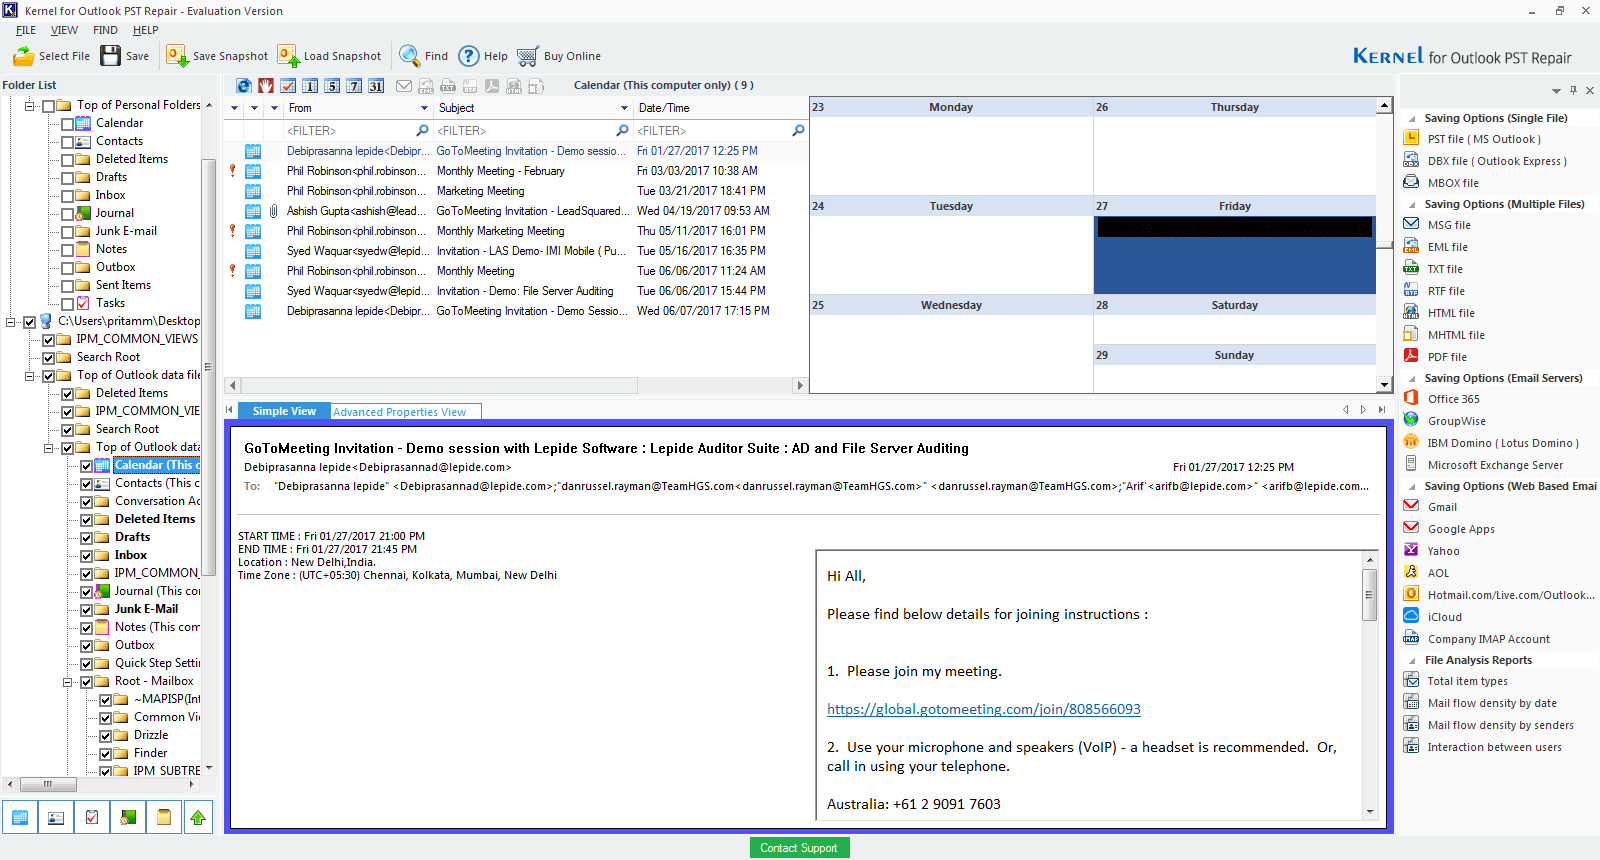Viewport: 1600px width, 860px height.
Task: Click the journal icon at bottom panel
Action: pos(128,817)
